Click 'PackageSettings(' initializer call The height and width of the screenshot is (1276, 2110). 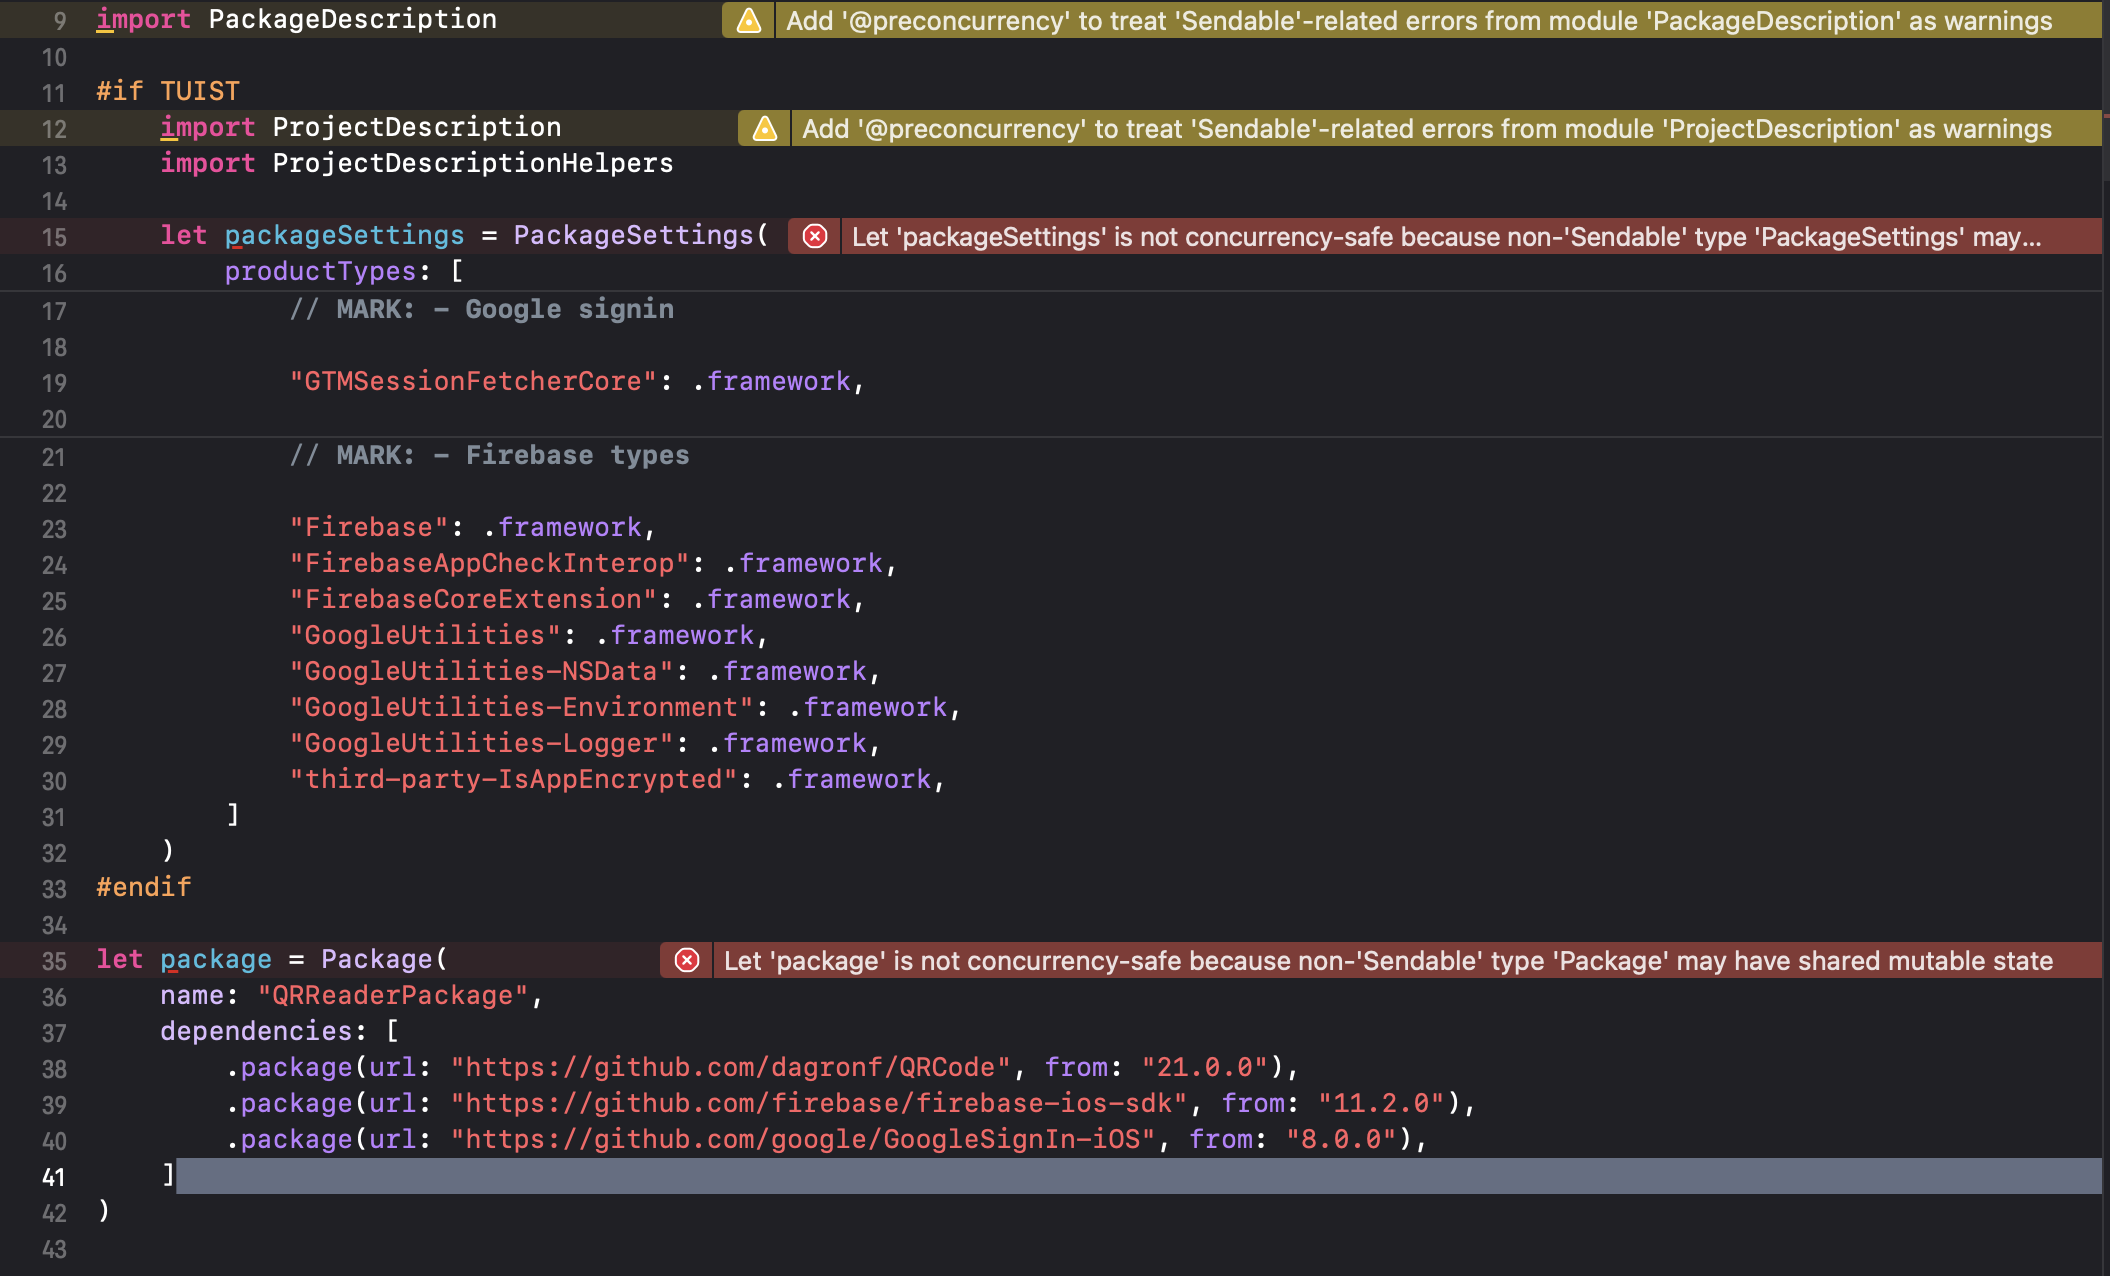(x=641, y=235)
